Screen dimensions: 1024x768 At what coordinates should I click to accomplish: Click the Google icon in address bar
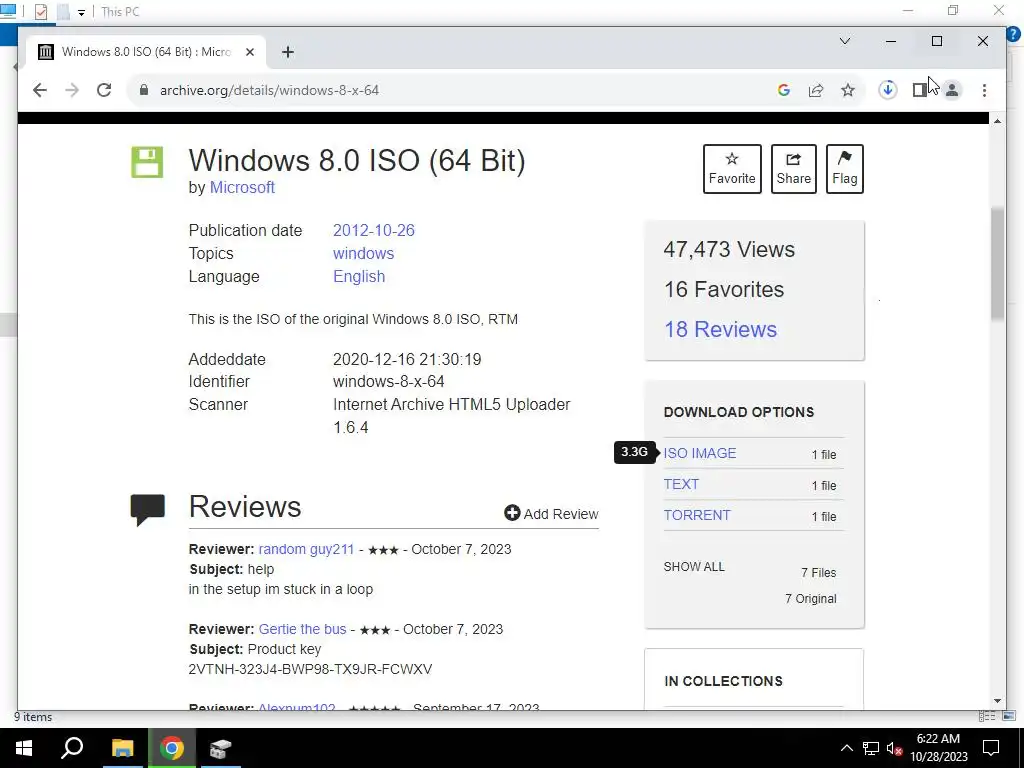coord(784,90)
